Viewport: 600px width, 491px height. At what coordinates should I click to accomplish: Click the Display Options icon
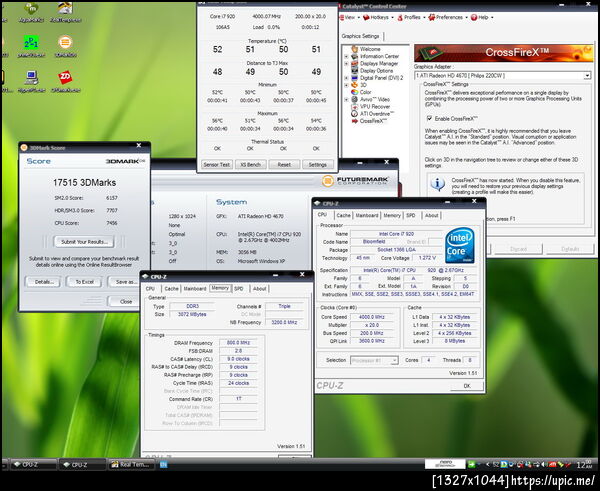355,71
